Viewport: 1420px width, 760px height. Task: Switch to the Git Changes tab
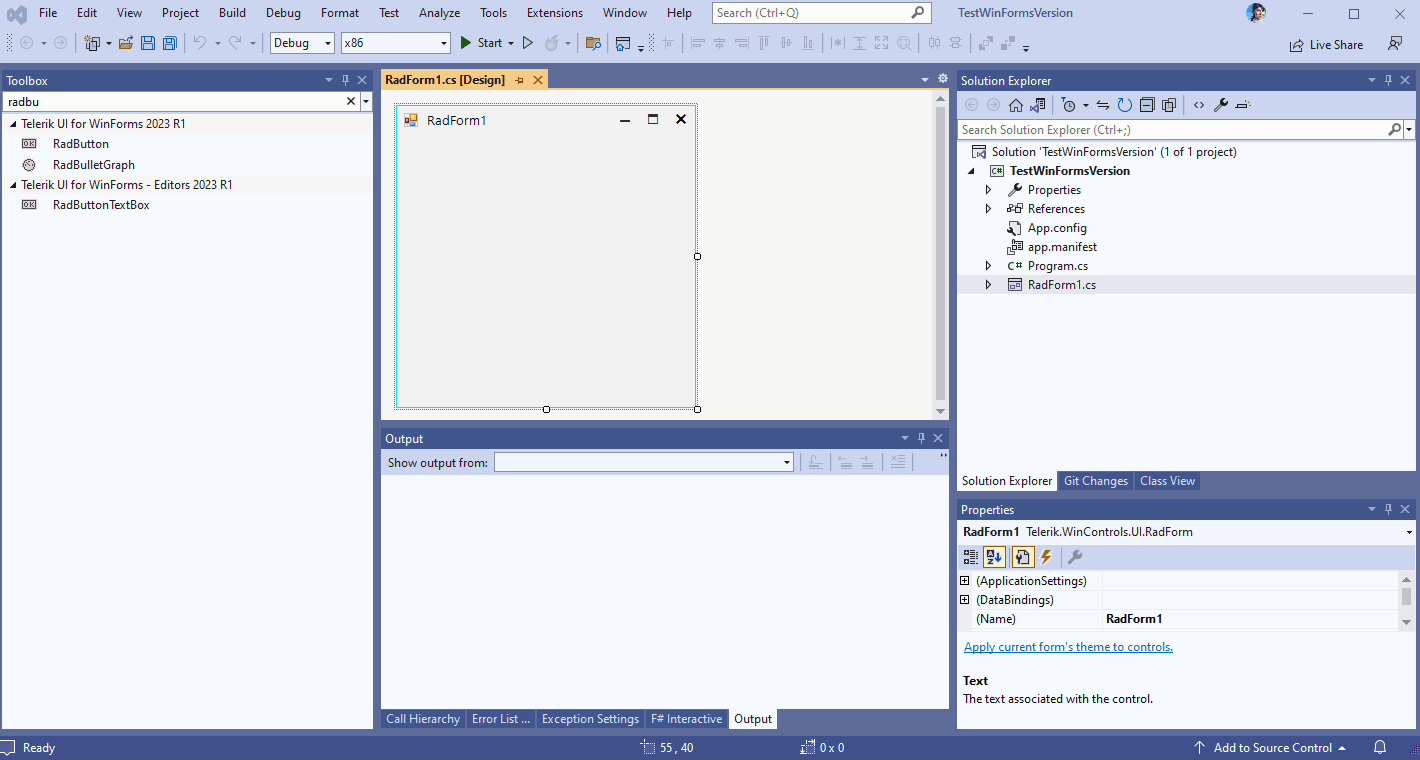1095,481
